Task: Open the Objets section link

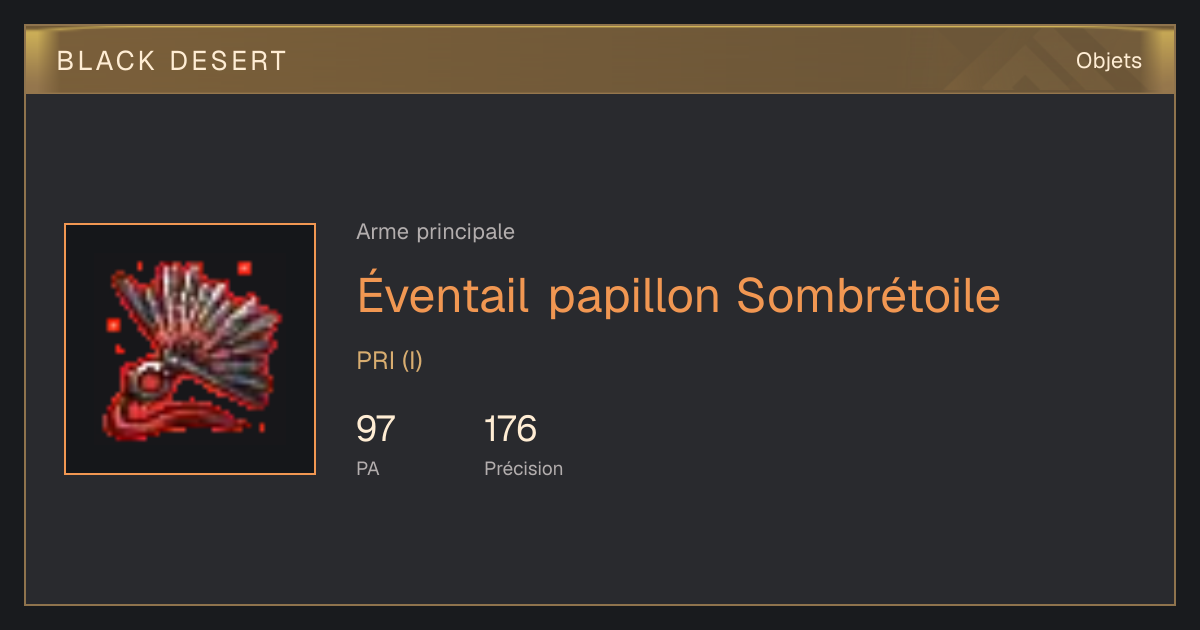Action: point(1109,61)
